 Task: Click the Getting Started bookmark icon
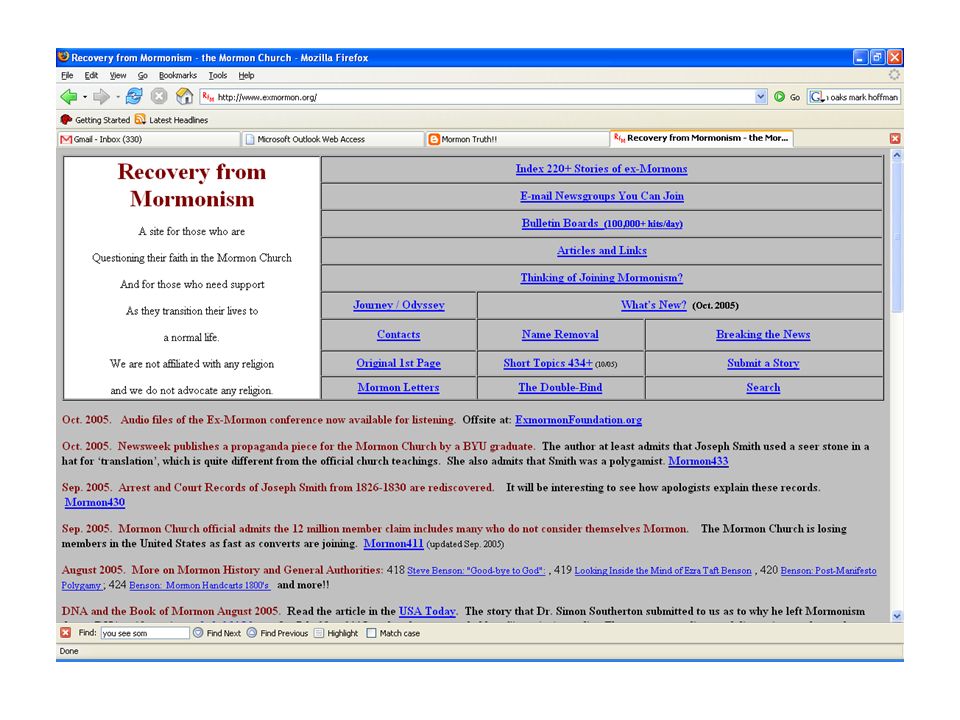(66, 119)
